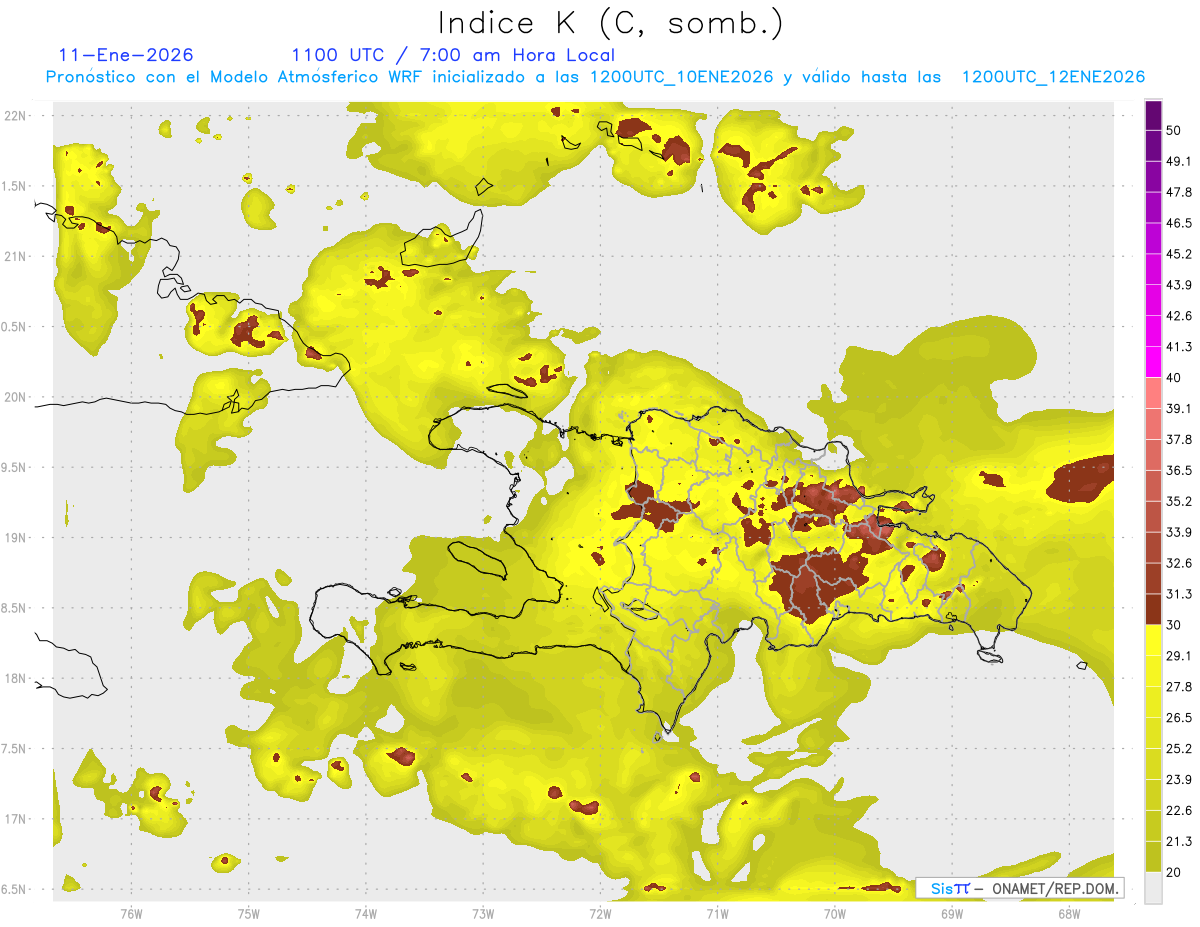Click the '70W' longitude label
1200x927 pixels.
click(x=835, y=913)
